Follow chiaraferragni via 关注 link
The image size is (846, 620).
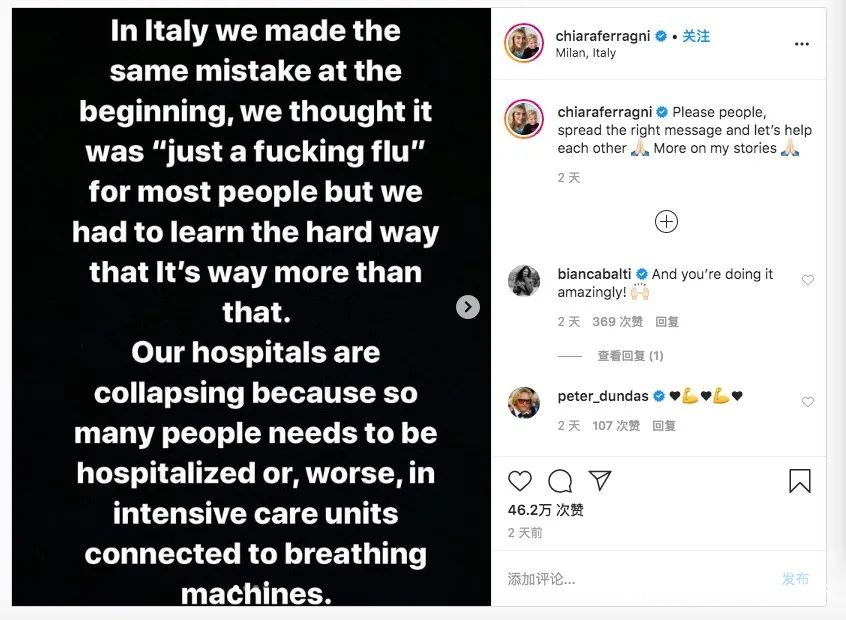click(x=696, y=36)
